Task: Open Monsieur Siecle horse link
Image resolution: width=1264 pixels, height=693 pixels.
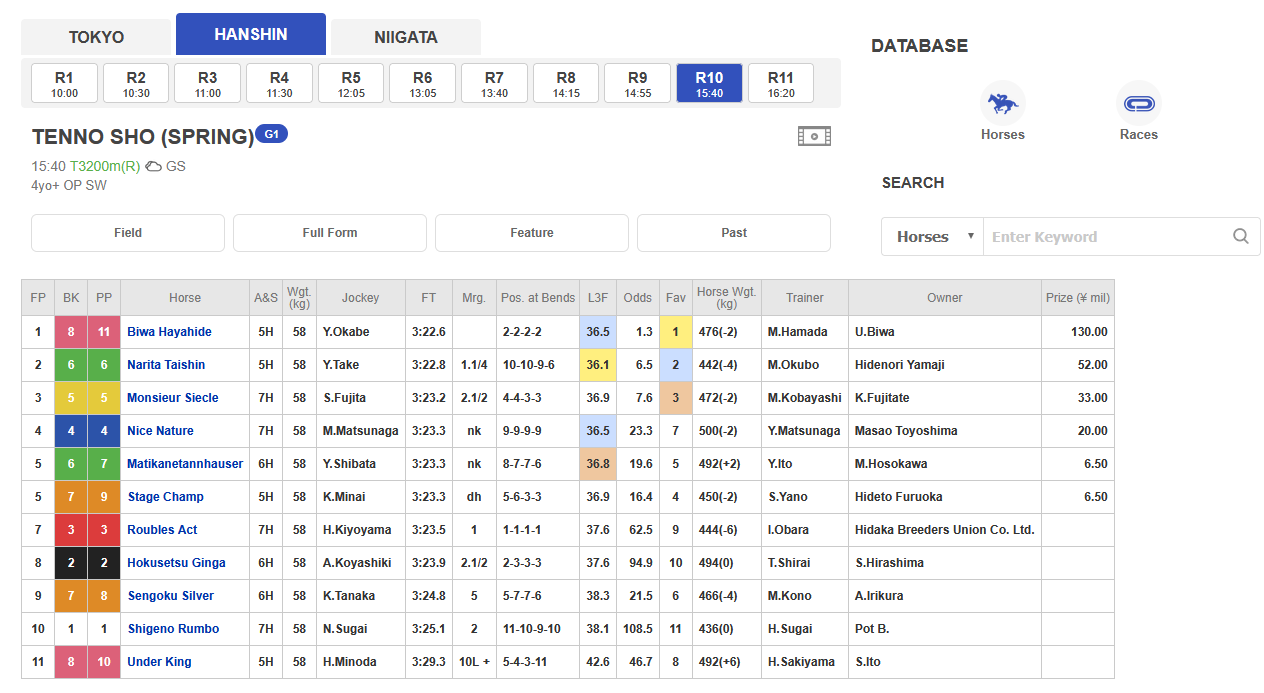Action: tap(172, 398)
